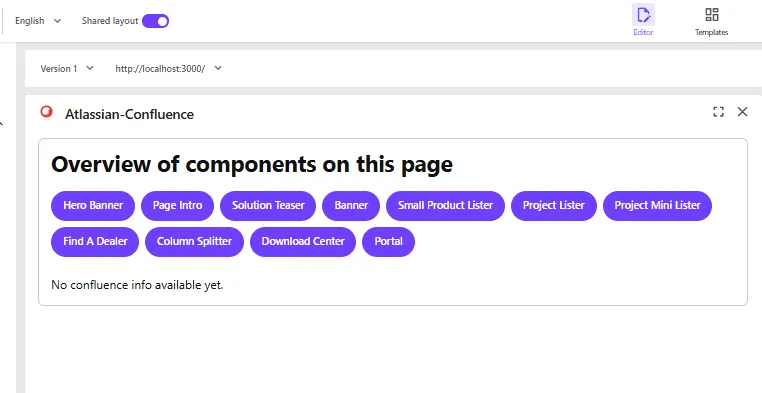Toggle the Shared layout switch
The height and width of the screenshot is (393, 762).
point(156,21)
